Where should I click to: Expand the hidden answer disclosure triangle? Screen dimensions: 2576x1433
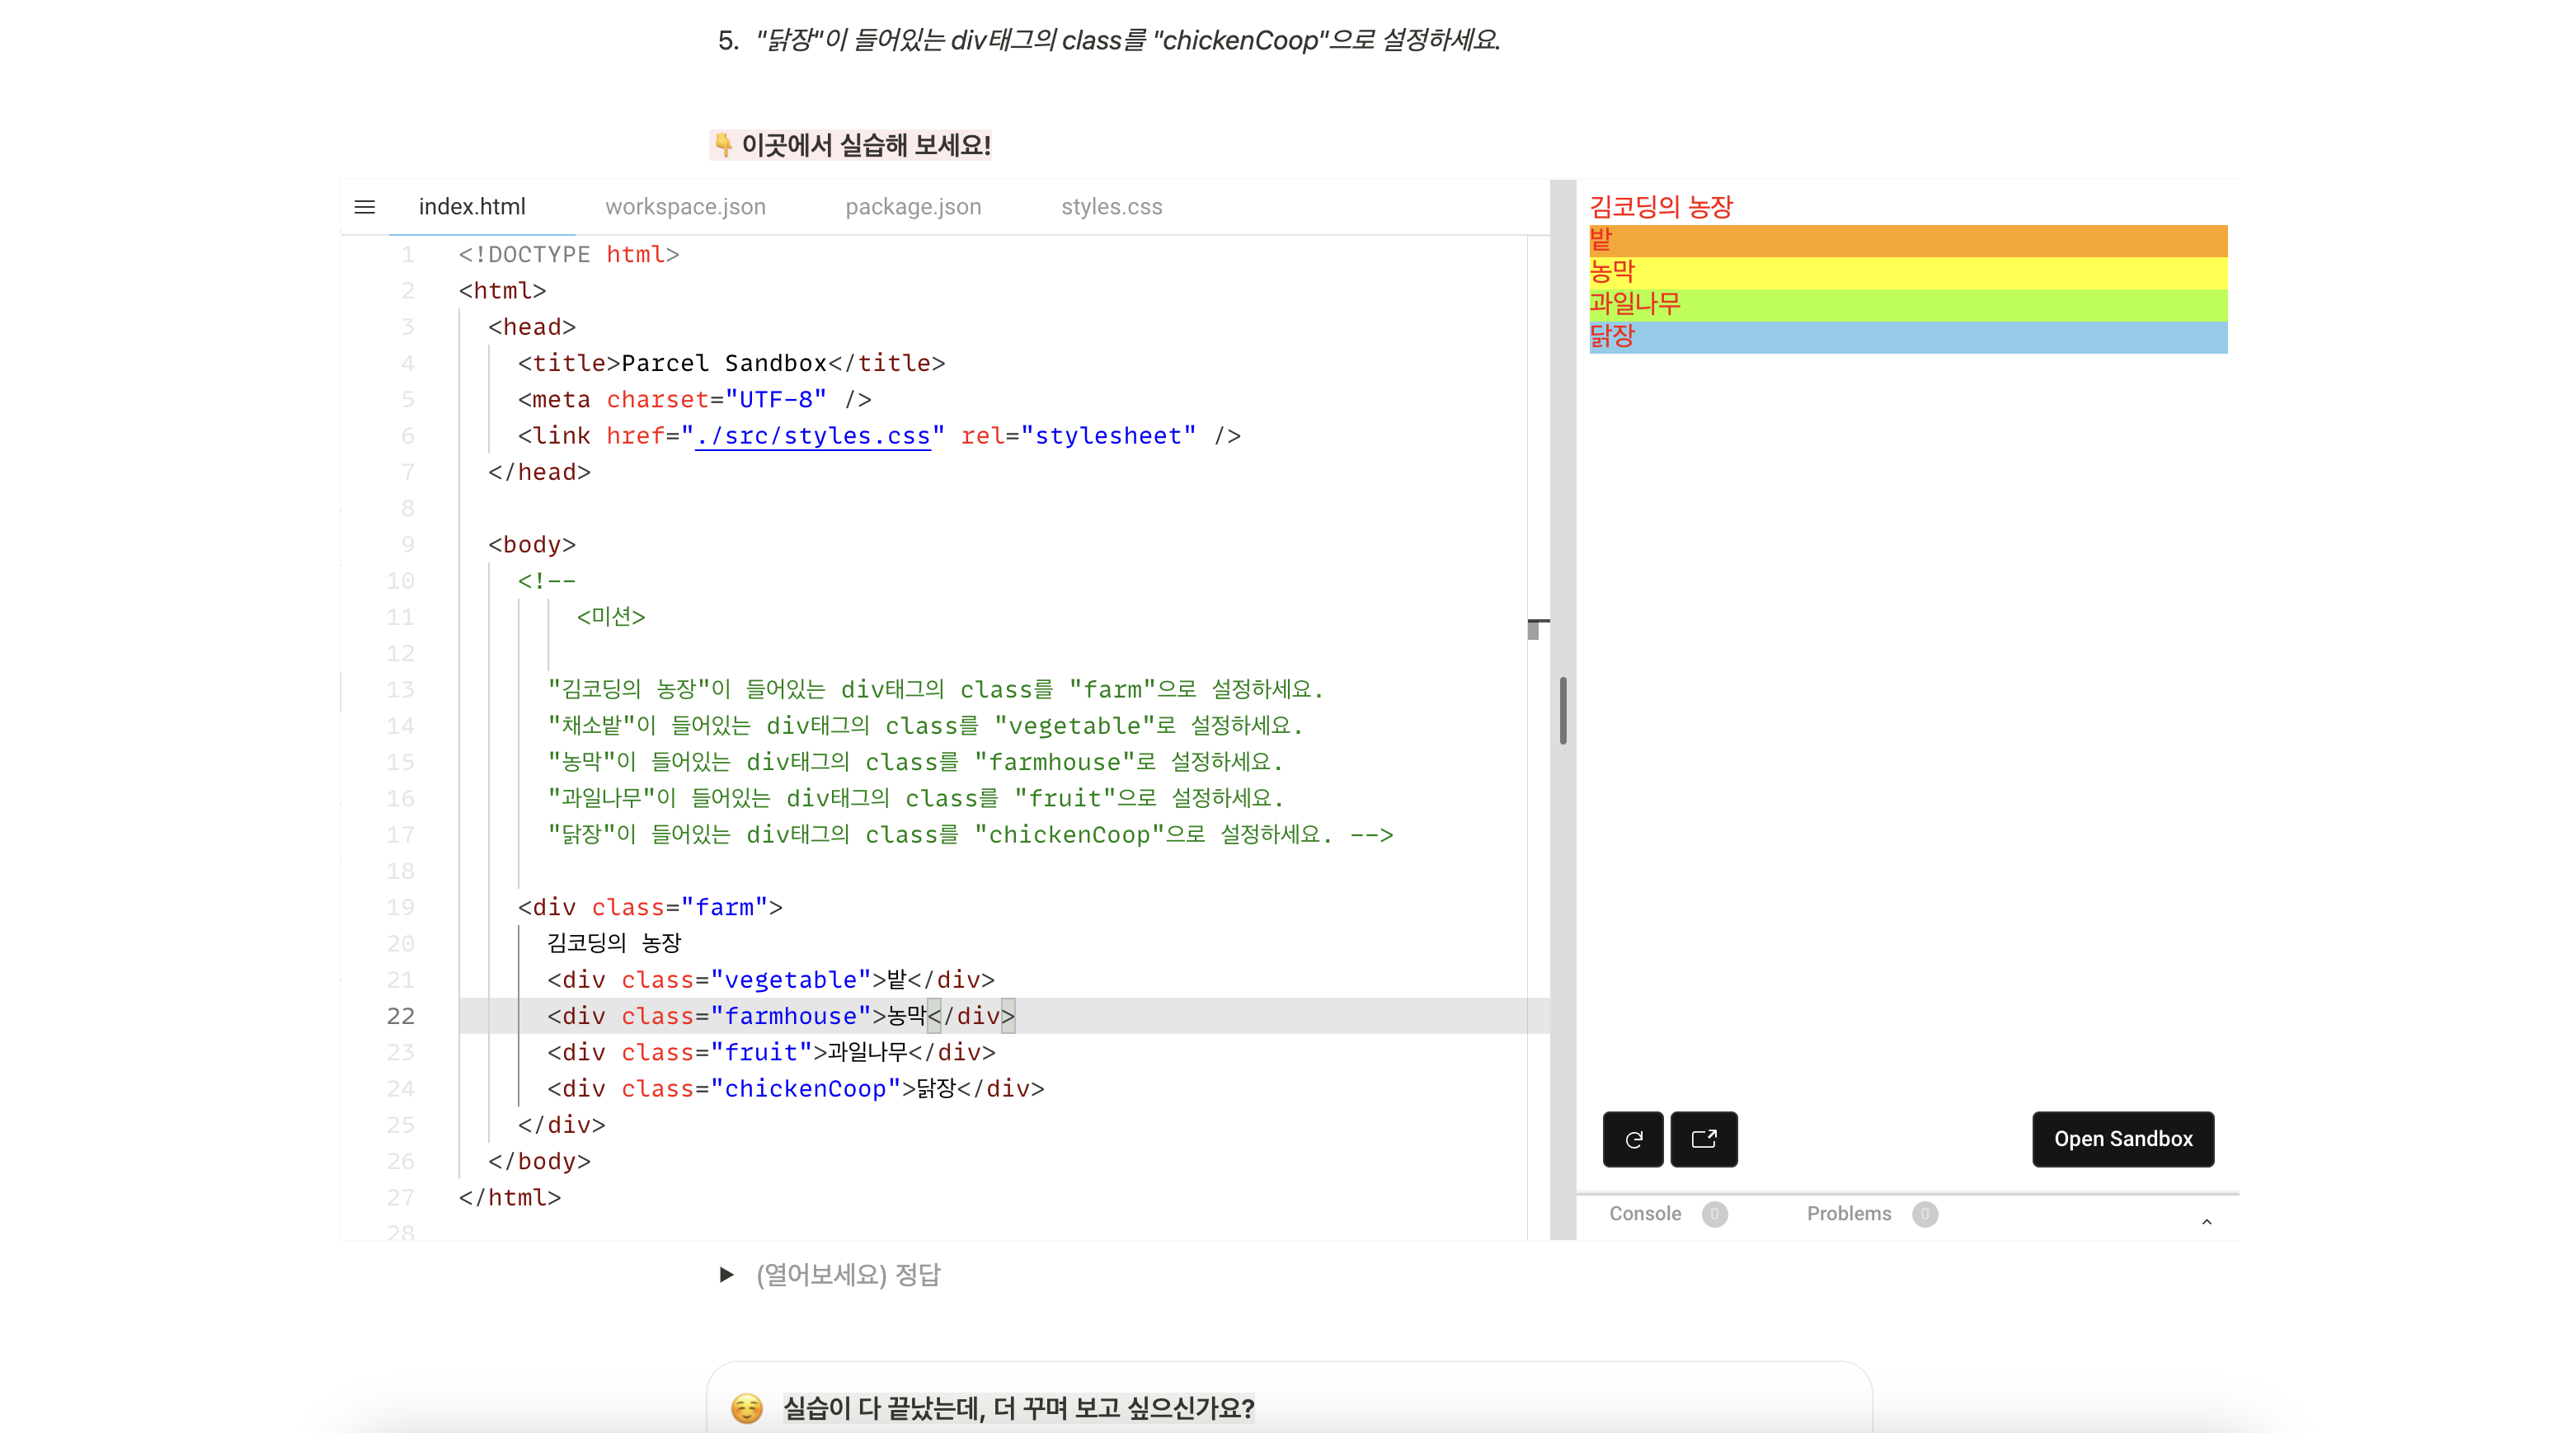coord(726,1274)
